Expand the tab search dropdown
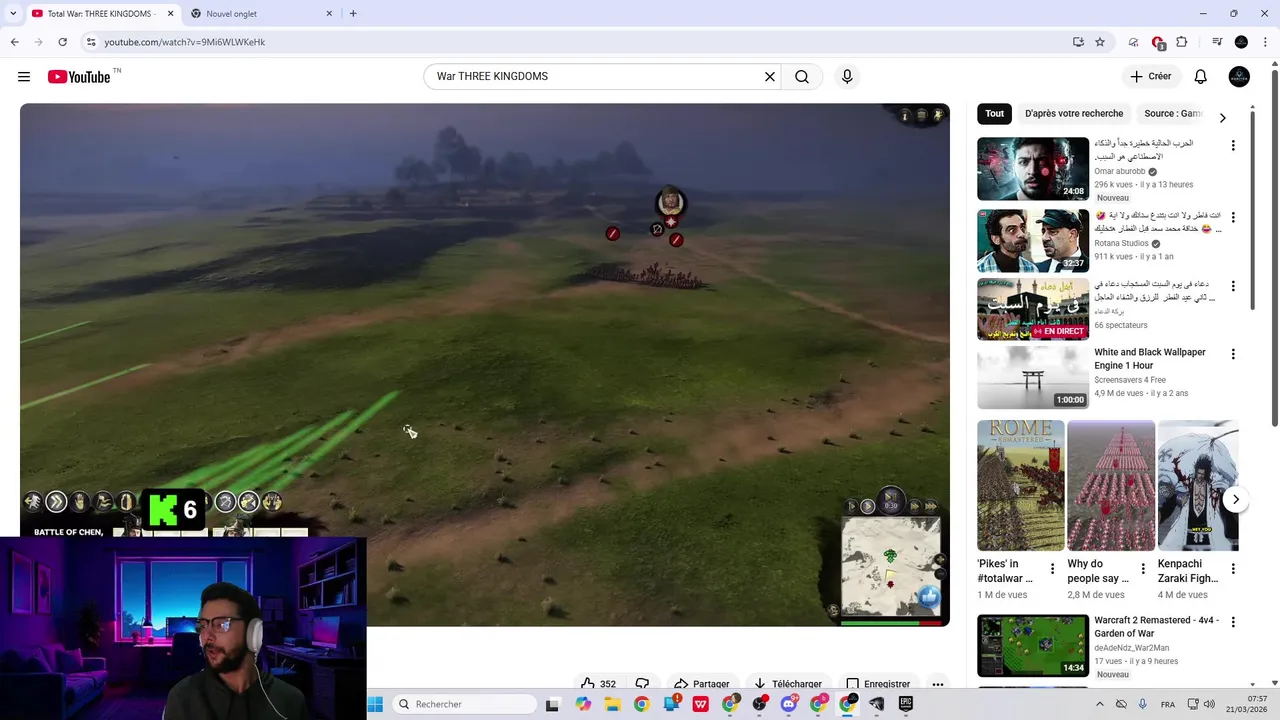1280x720 pixels. 12,14
